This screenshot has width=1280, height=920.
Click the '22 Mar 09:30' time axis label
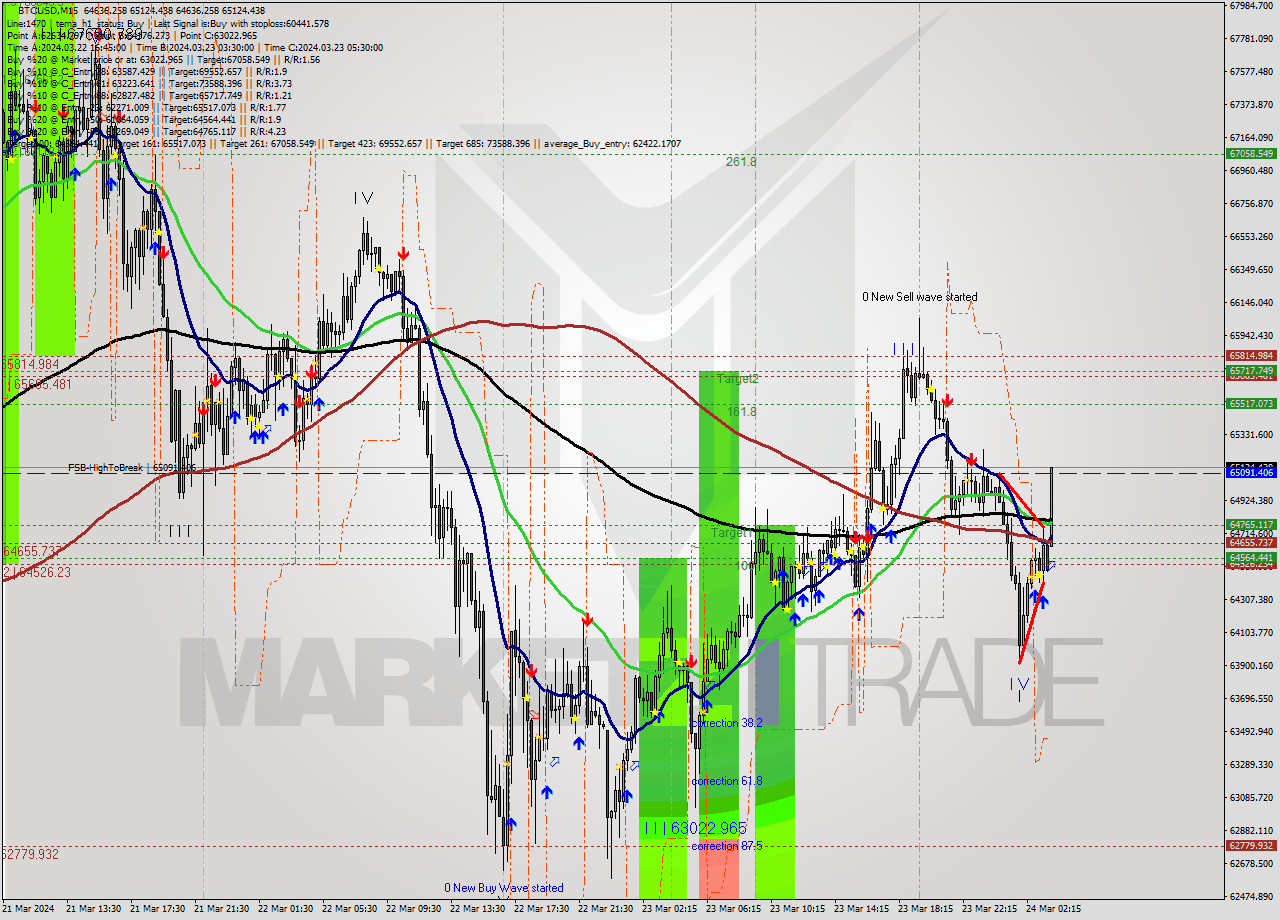416,909
